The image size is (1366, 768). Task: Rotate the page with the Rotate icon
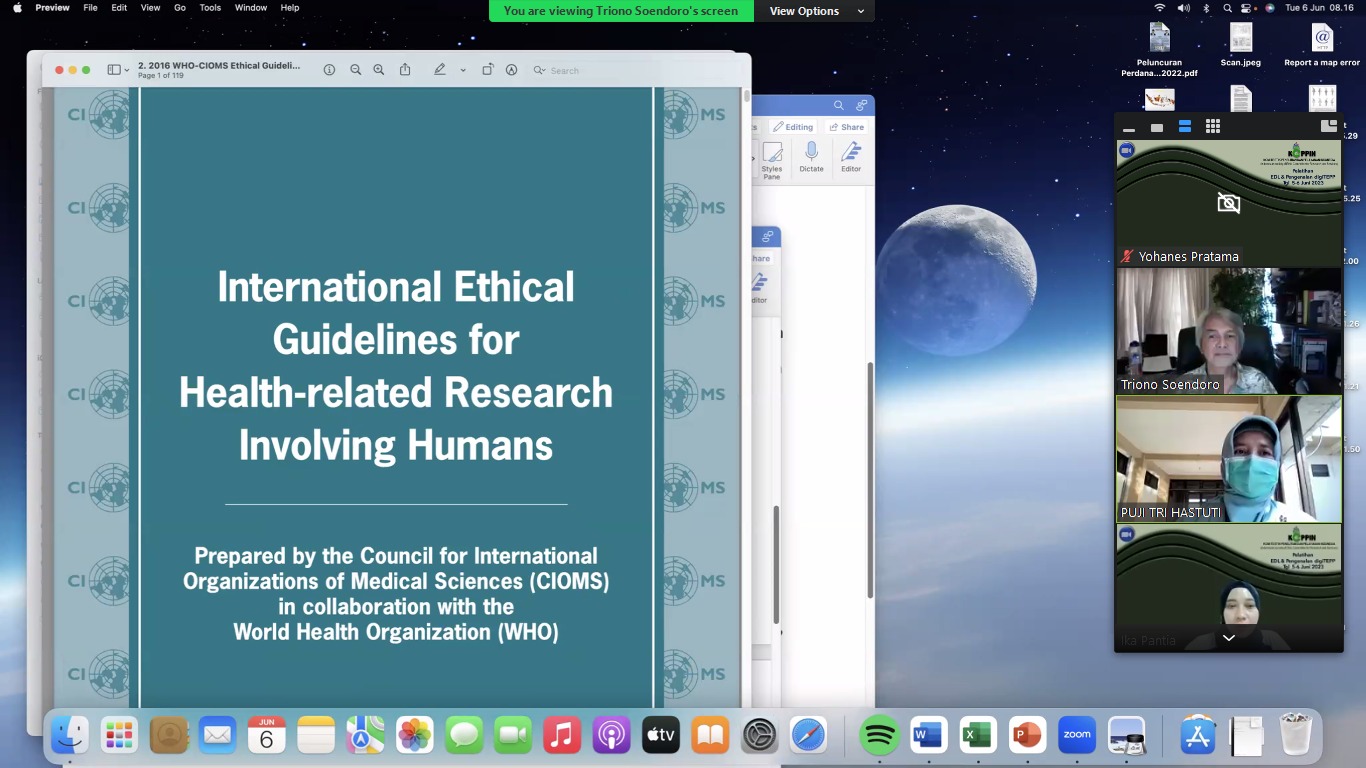click(x=487, y=70)
